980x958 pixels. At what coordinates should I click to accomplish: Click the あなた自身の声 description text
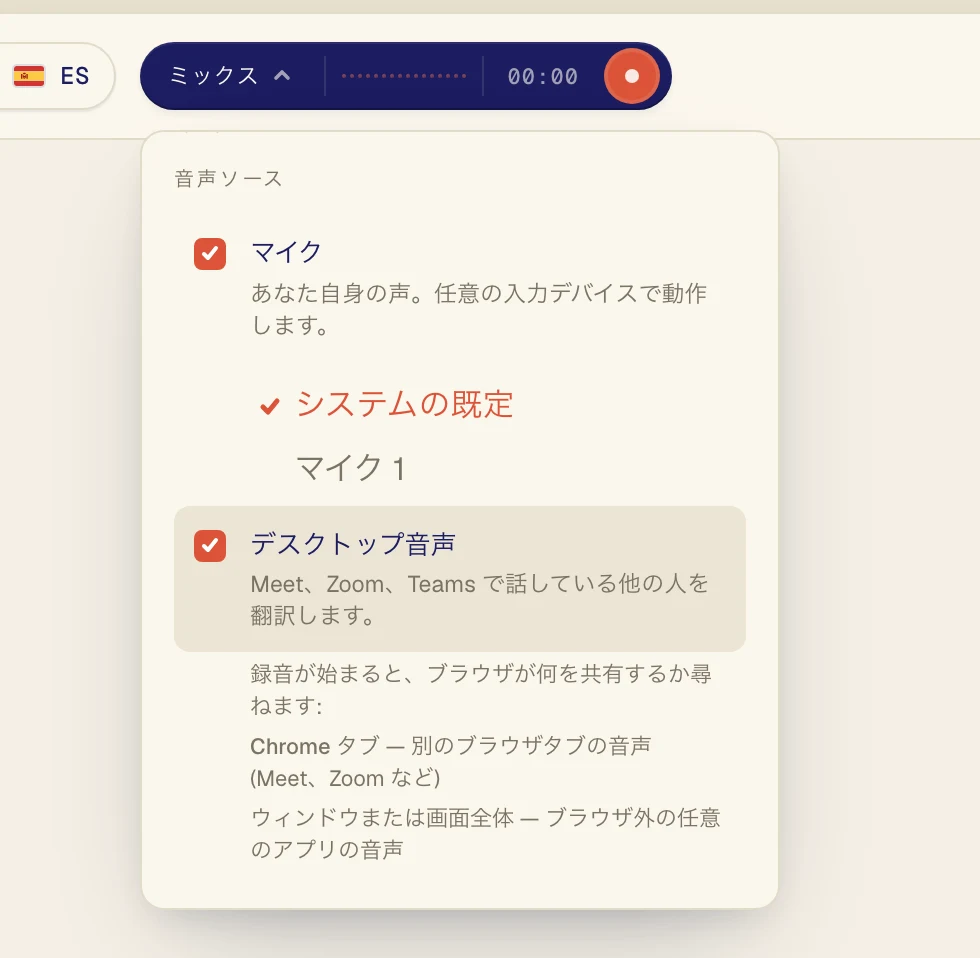click(479, 309)
